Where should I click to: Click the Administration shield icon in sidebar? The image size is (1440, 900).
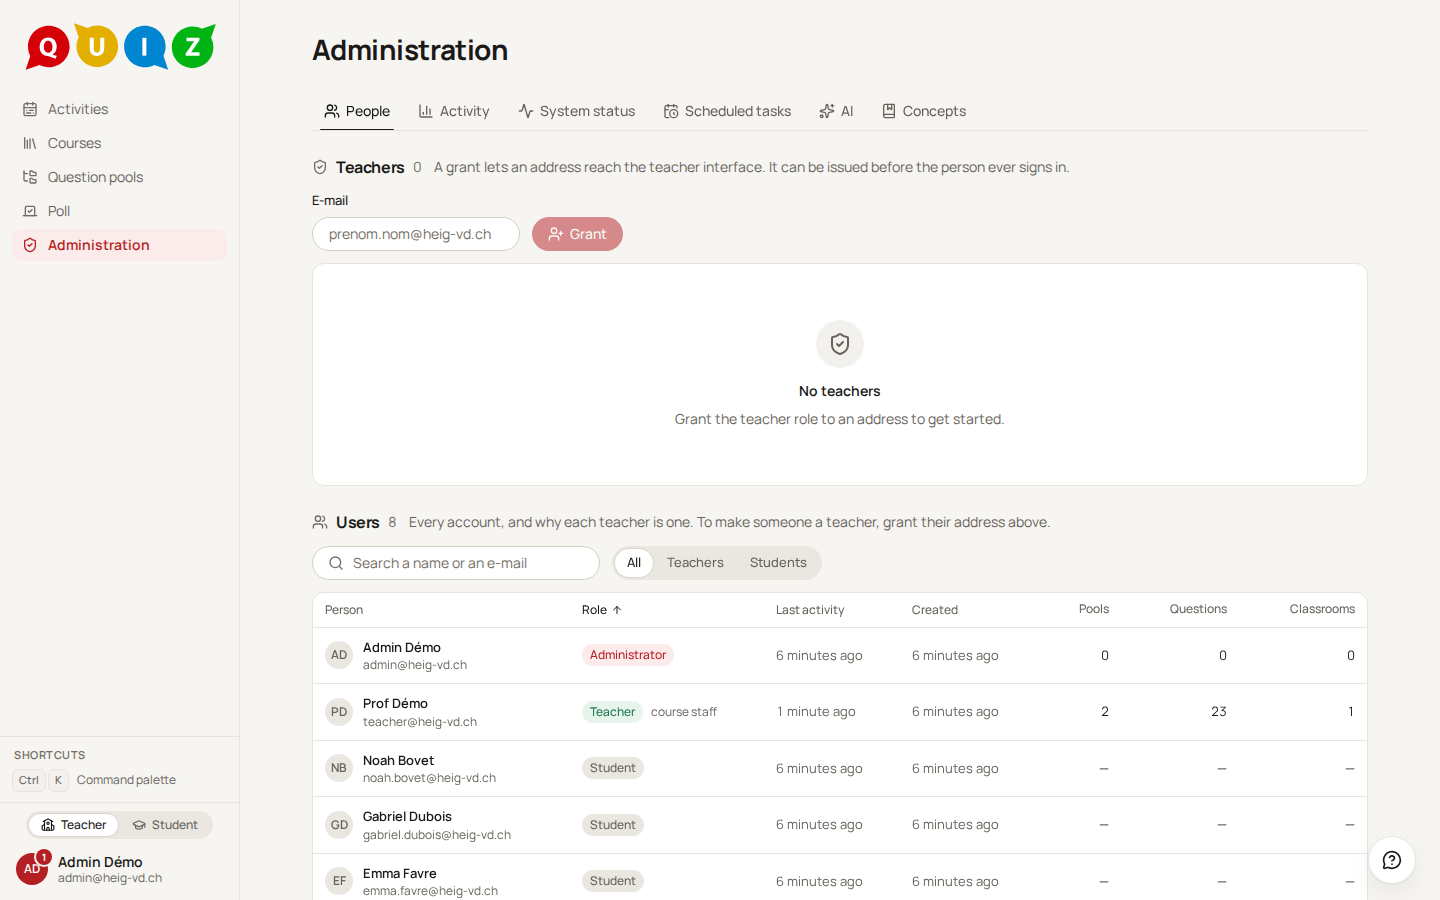30,245
